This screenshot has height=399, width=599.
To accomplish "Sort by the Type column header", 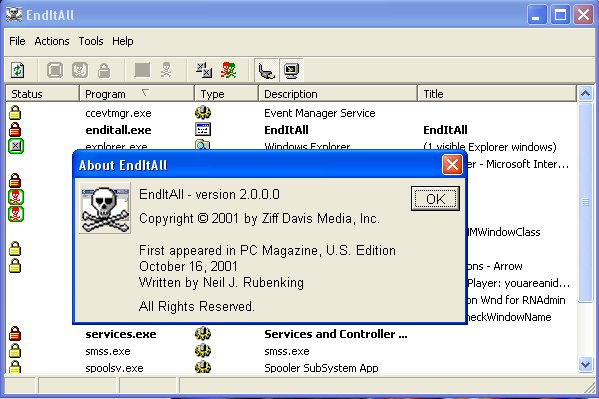I will (226, 94).
